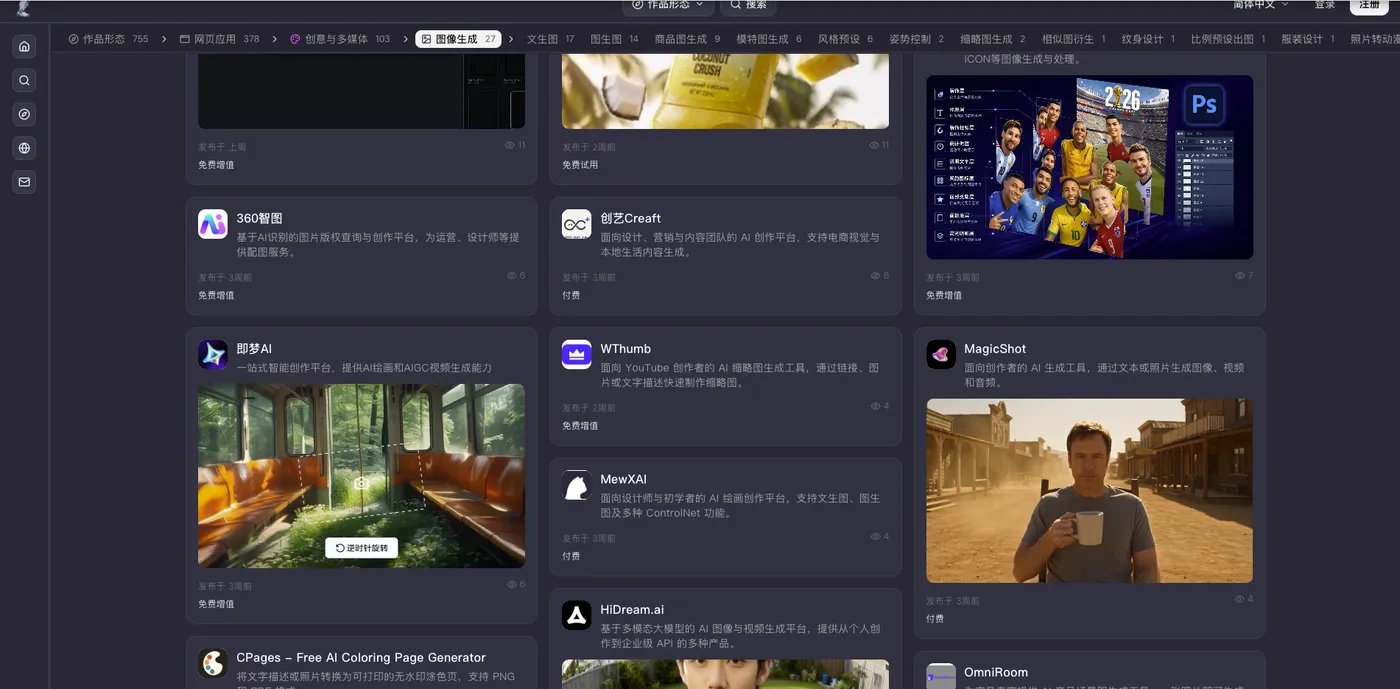Click the 免费增值 label on 360智图 card
Viewport: 1400px width, 689px height.
(x=216, y=295)
